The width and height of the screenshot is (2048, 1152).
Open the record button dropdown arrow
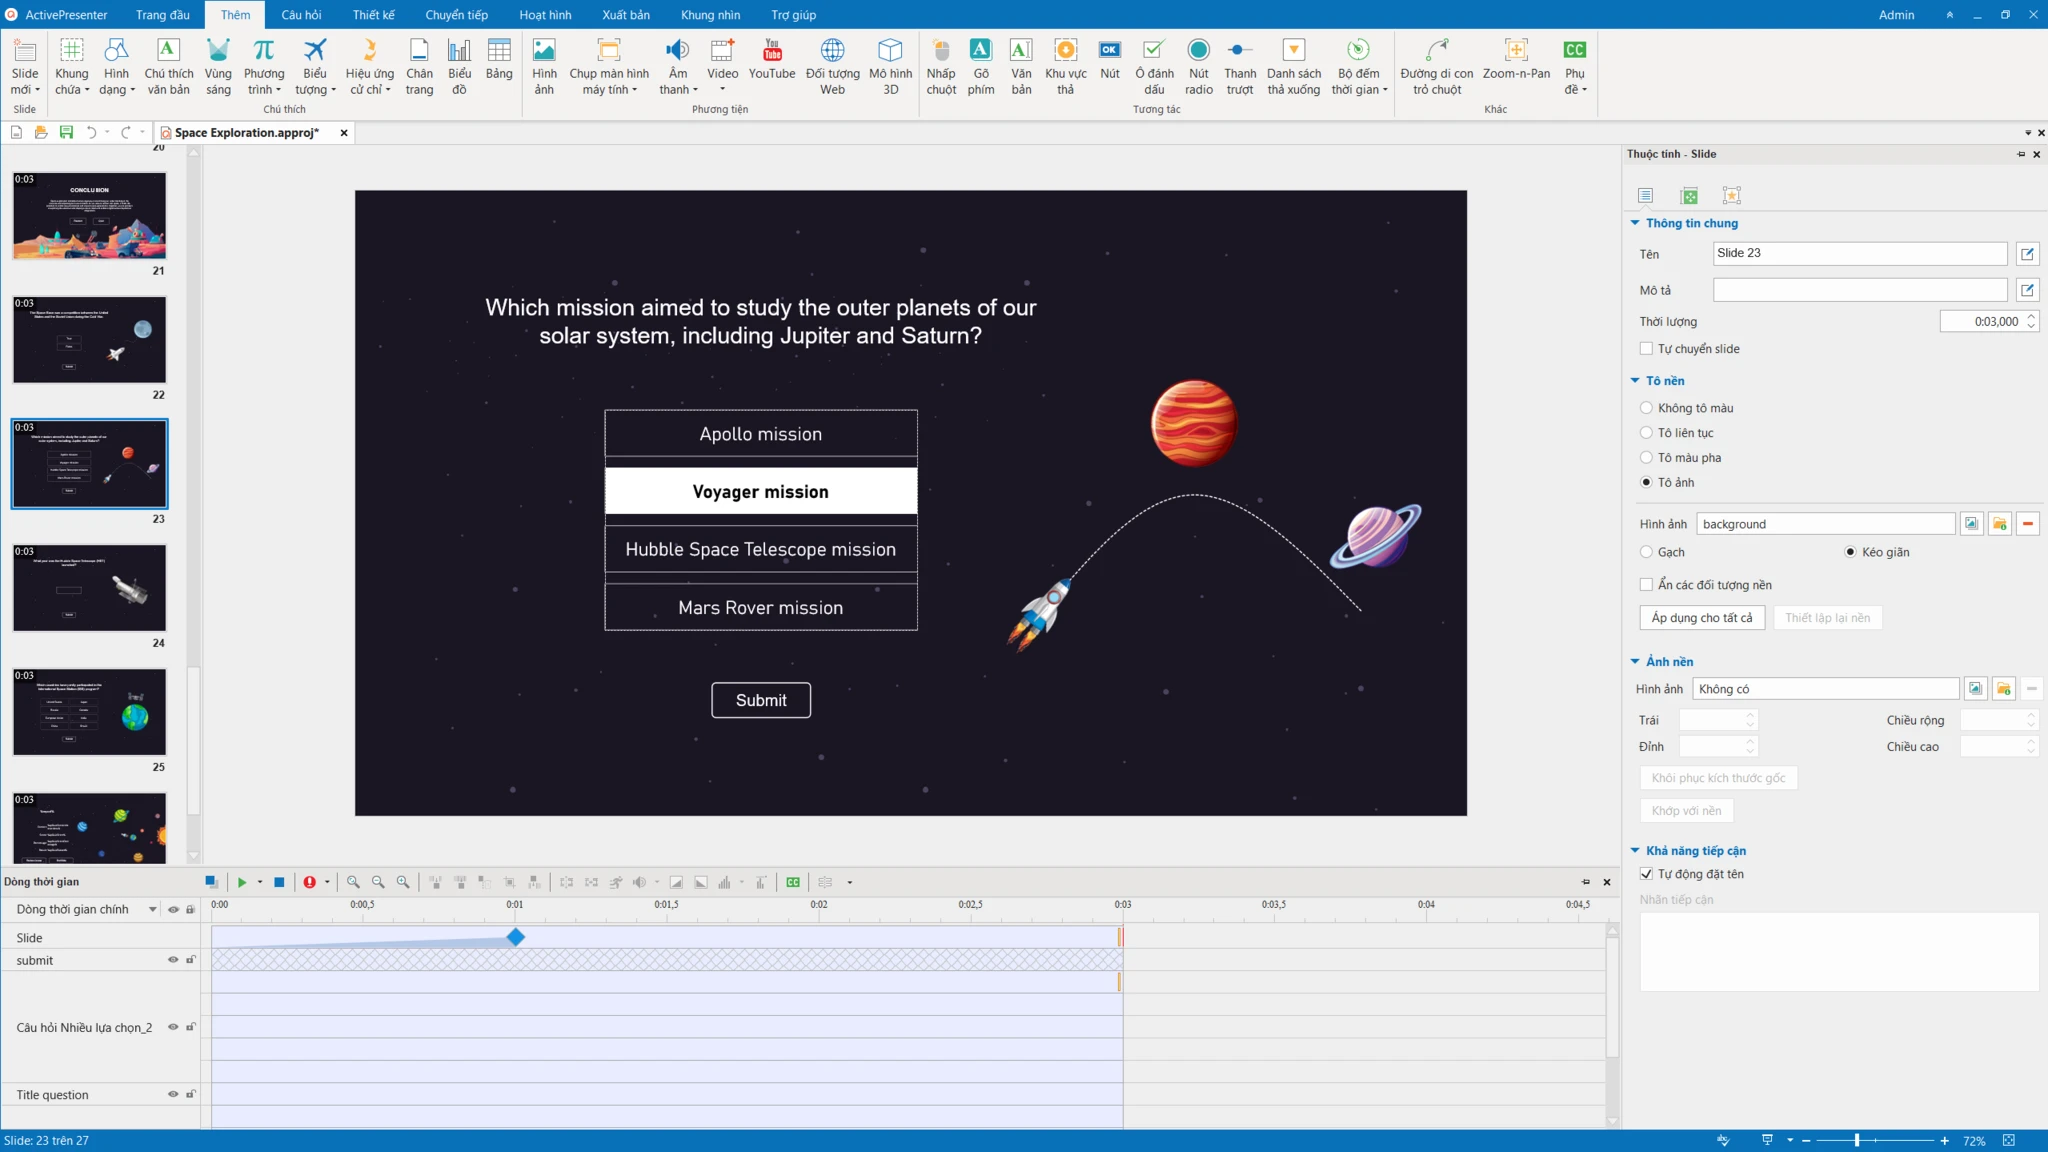coord(327,882)
